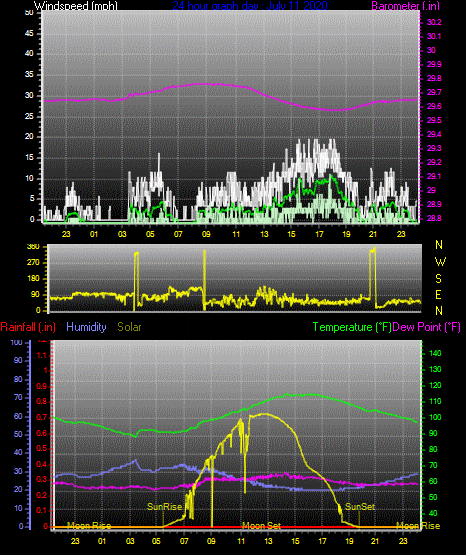Click the Rainfall (.in) legend label

[28, 327]
